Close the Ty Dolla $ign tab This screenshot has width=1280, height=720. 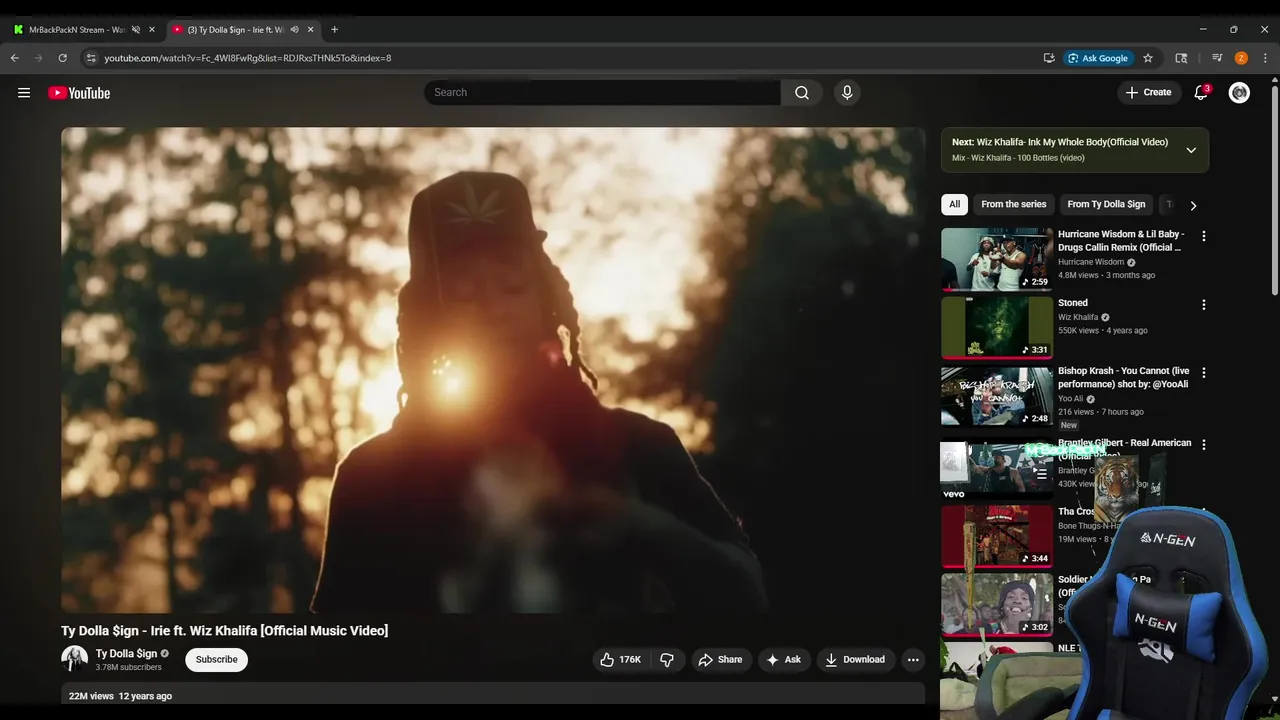tap(311, 30)
